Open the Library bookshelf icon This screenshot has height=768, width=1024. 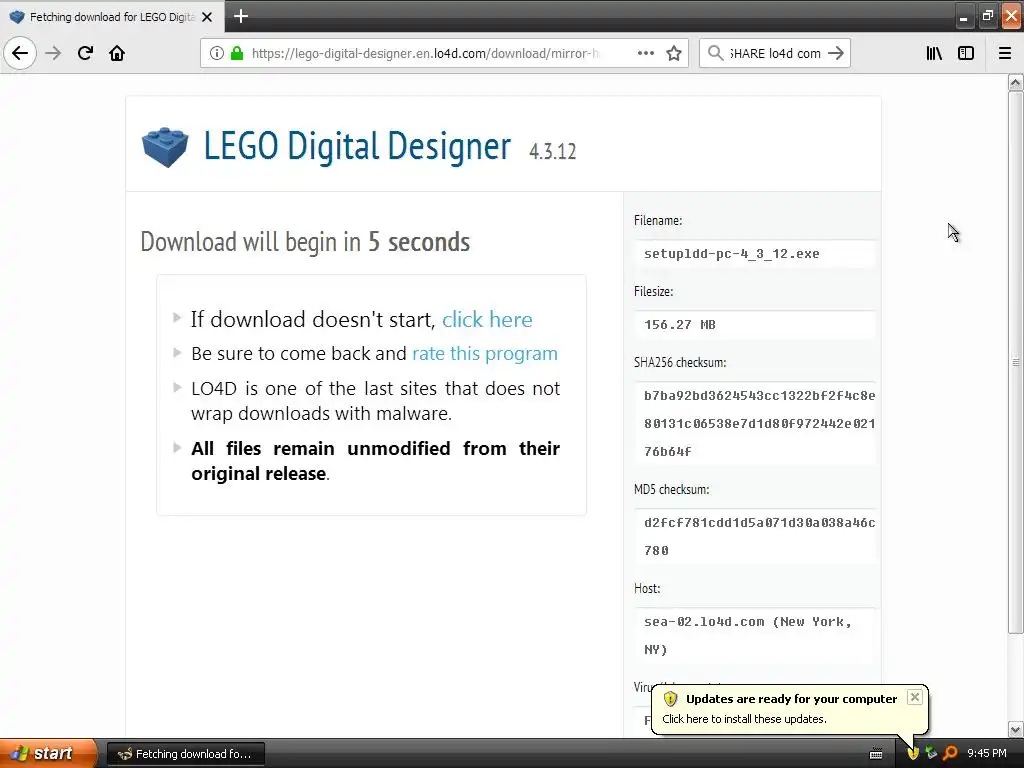[934, 53]
